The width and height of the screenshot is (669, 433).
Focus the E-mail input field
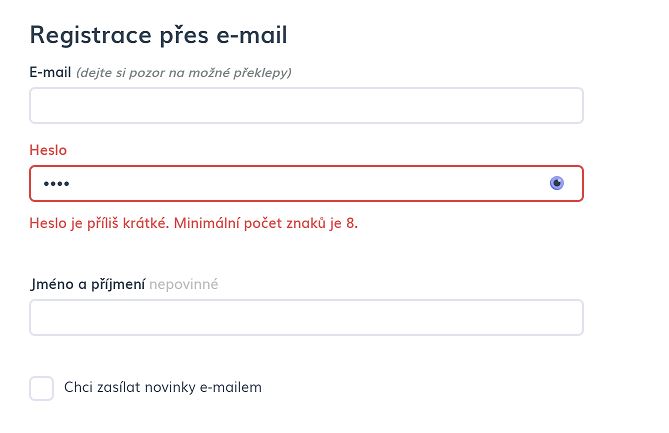coord(306,105)
